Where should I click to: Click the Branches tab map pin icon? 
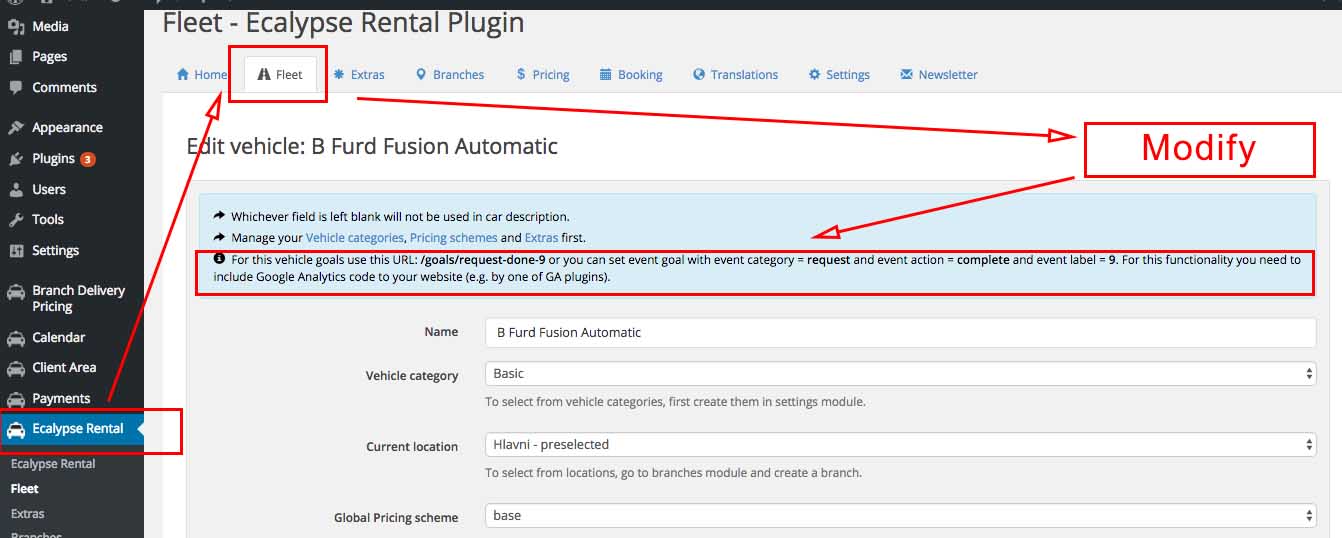tap(422, 74)
